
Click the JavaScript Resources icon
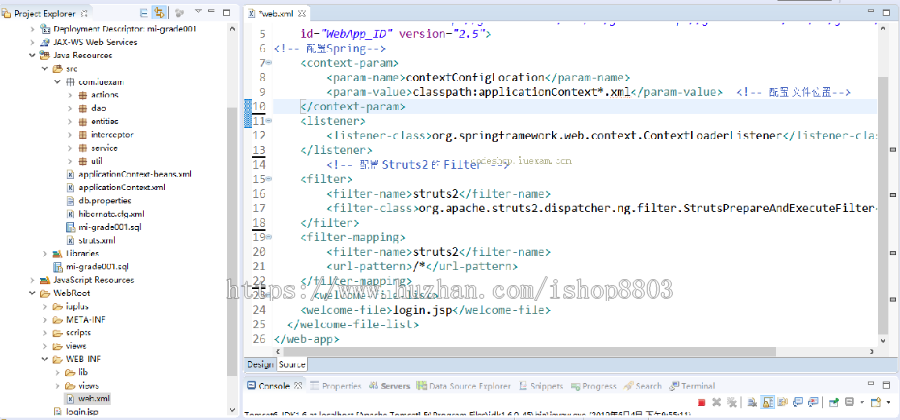(44, 280)
